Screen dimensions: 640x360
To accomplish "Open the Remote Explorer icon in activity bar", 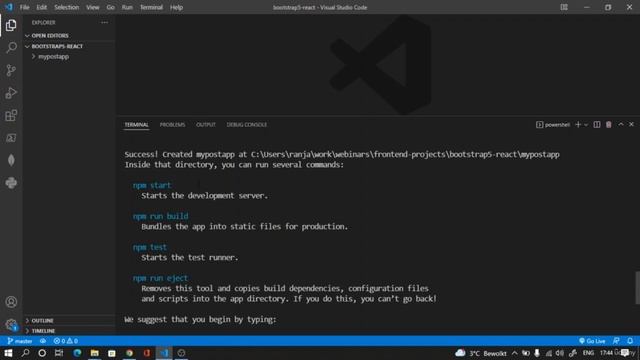I will (11, 138).
